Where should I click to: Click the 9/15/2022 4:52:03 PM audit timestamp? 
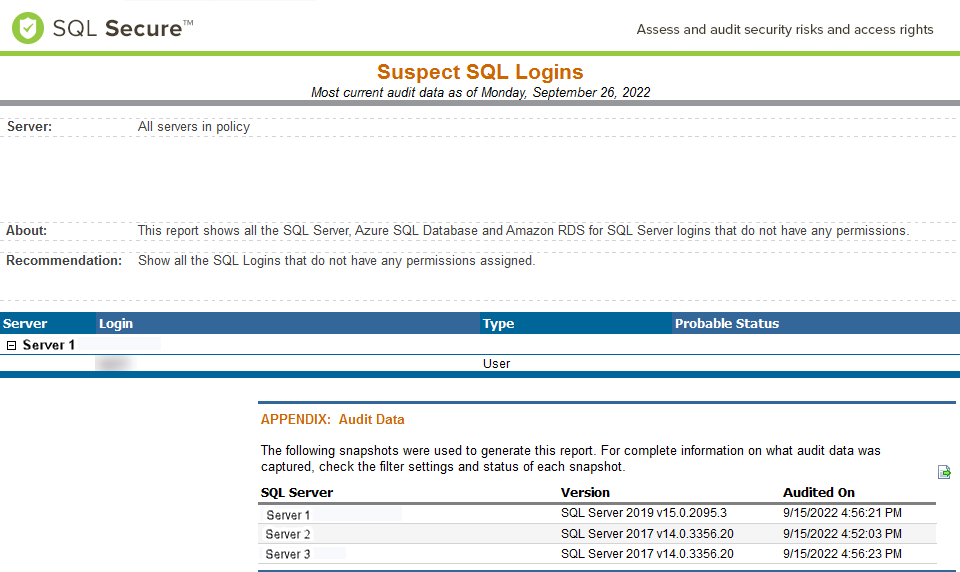[x=842, y=534]
